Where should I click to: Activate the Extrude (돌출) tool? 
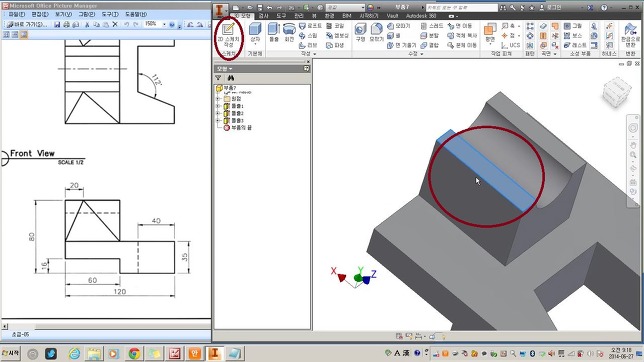(x=274, y=32)
